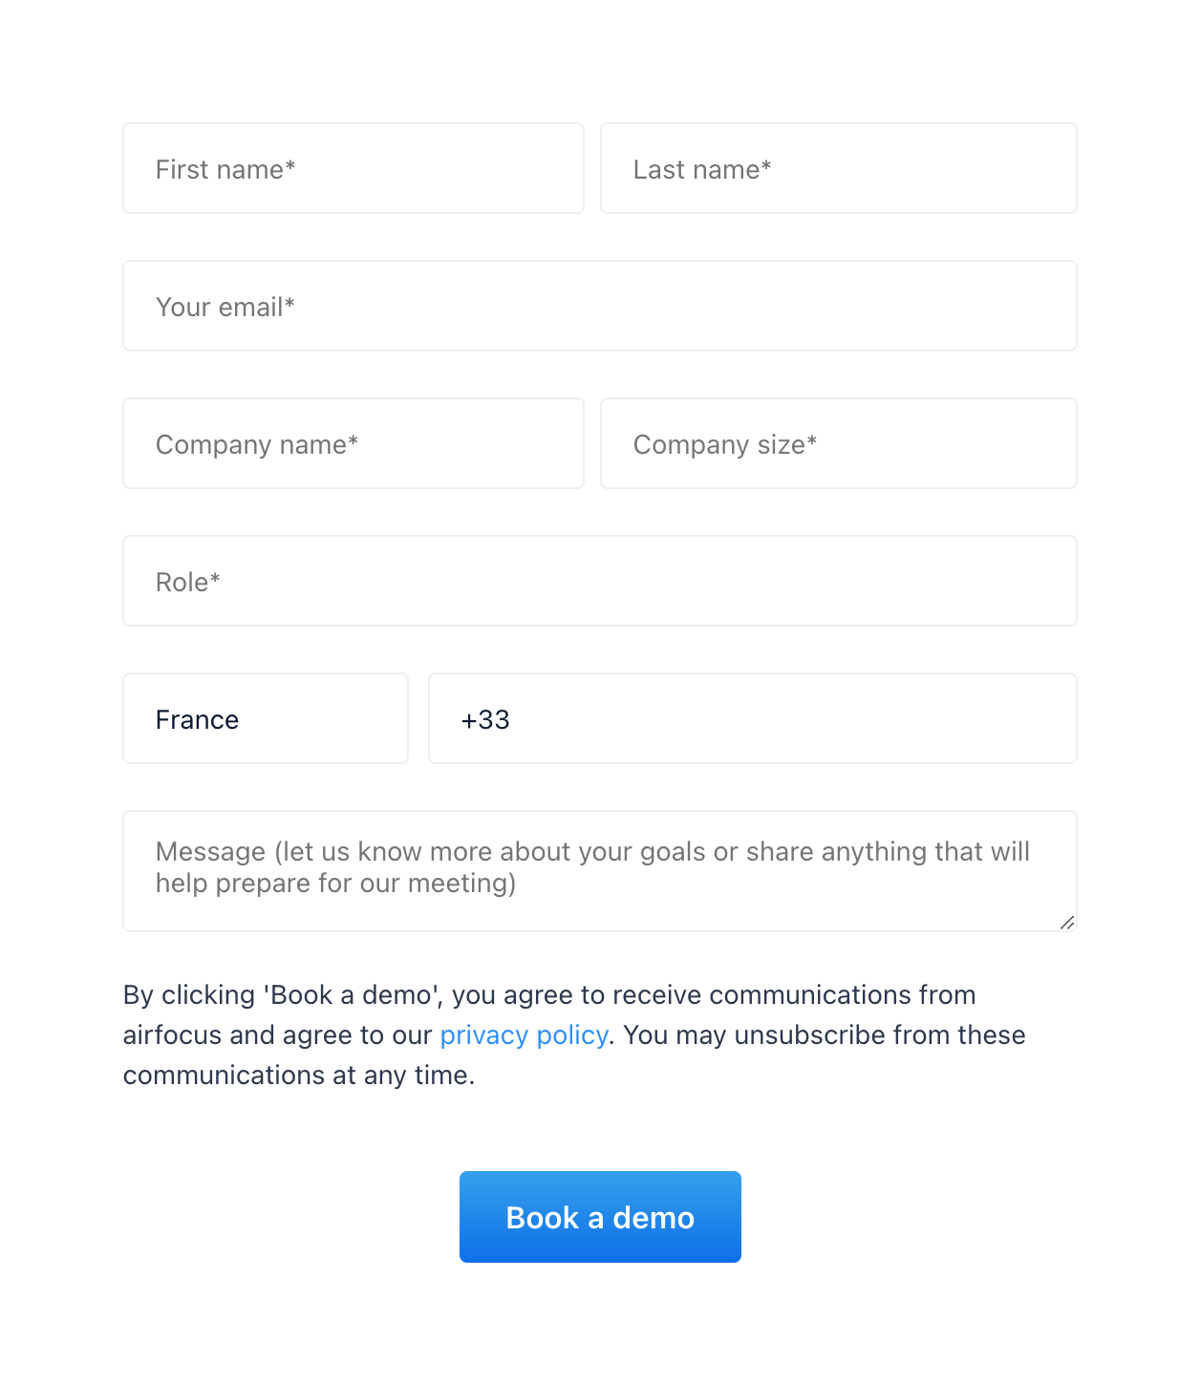This screenshot has height=1385, width=1200.
Task: Click the Last name input field
Action: (838, 168)
